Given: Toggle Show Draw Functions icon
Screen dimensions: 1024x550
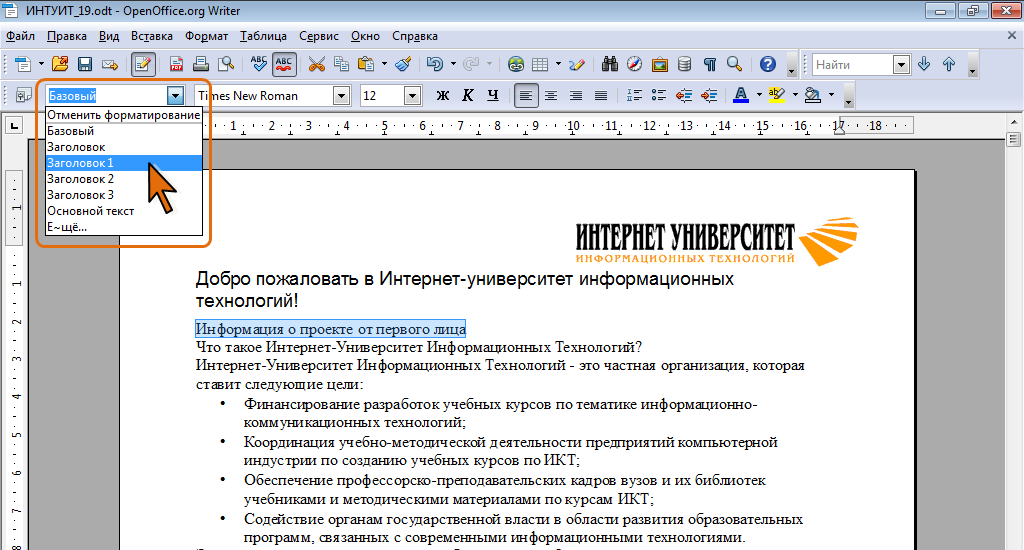Looking at the screenshot, I should pos(577,64).
